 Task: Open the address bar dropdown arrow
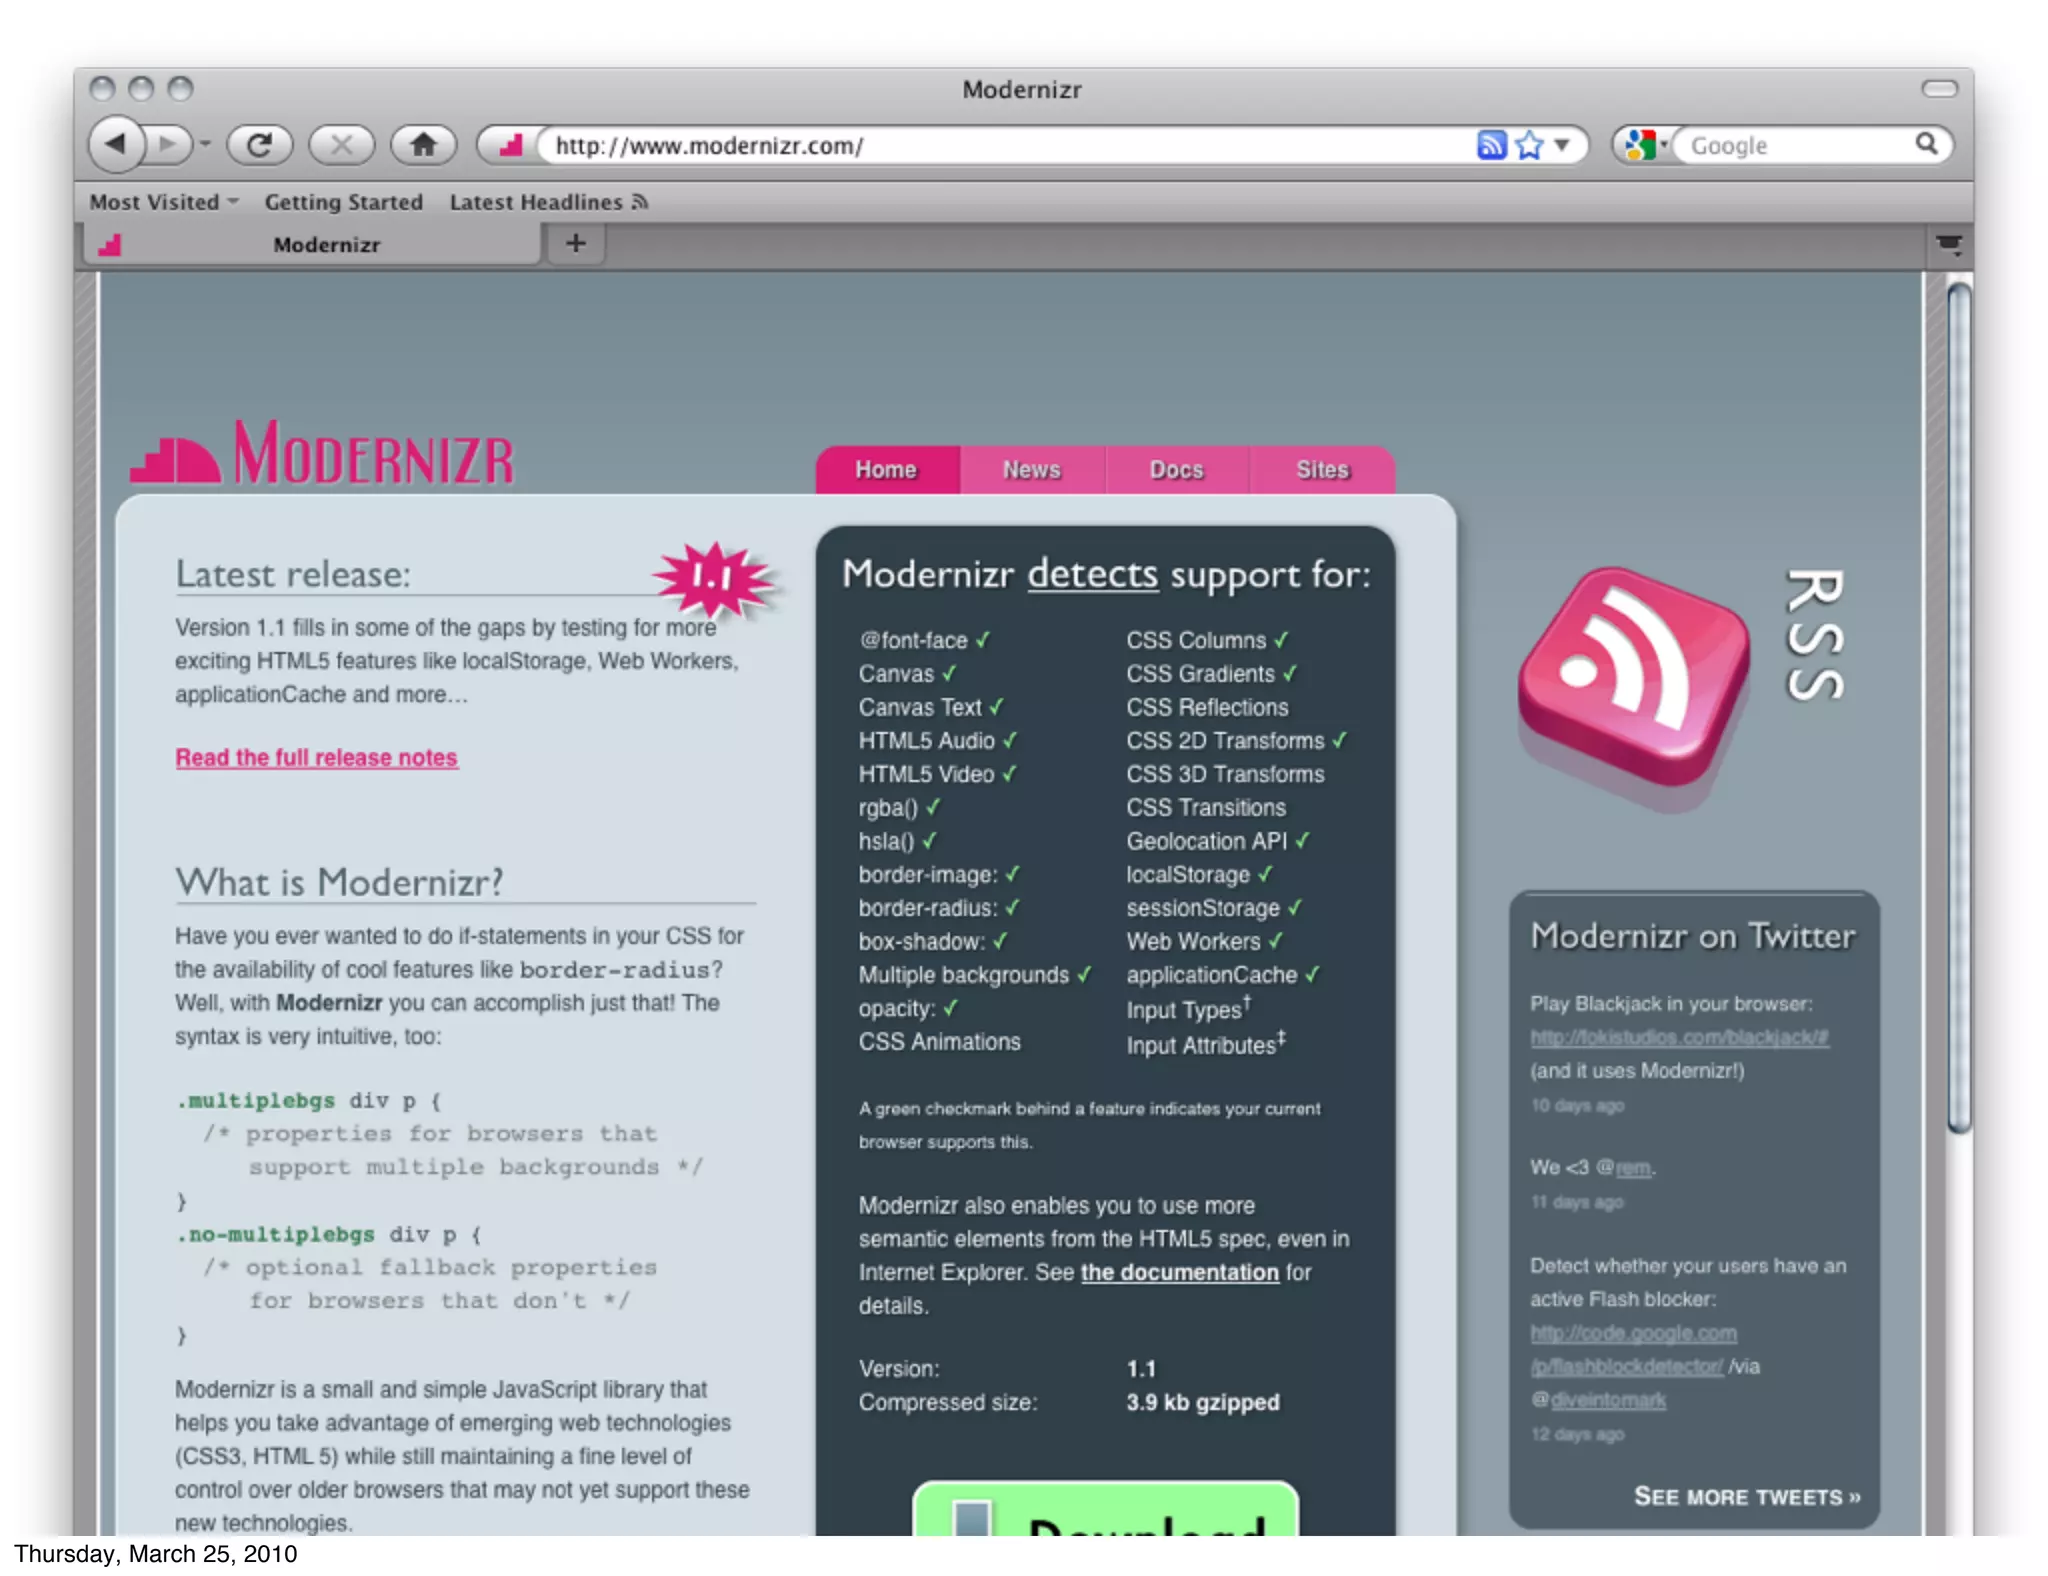click(1562, 145)
